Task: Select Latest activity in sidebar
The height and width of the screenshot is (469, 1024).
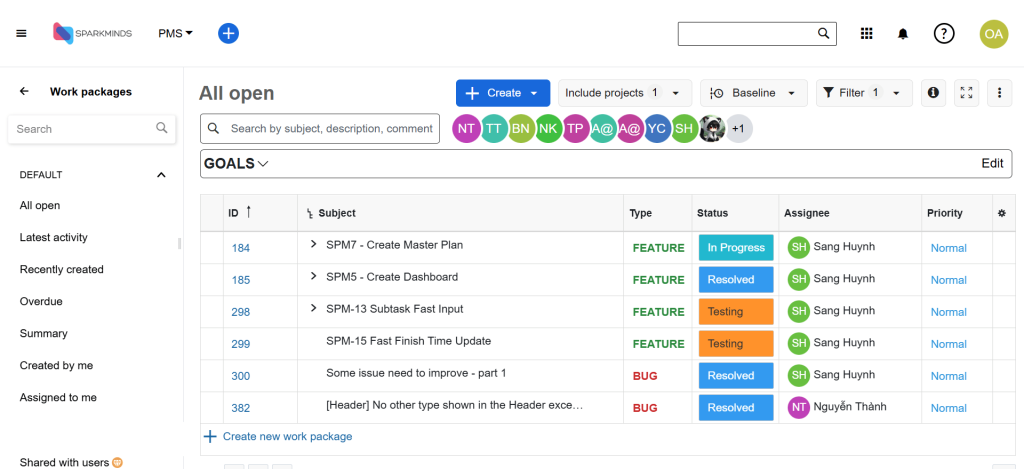Action: coord(54,237)
